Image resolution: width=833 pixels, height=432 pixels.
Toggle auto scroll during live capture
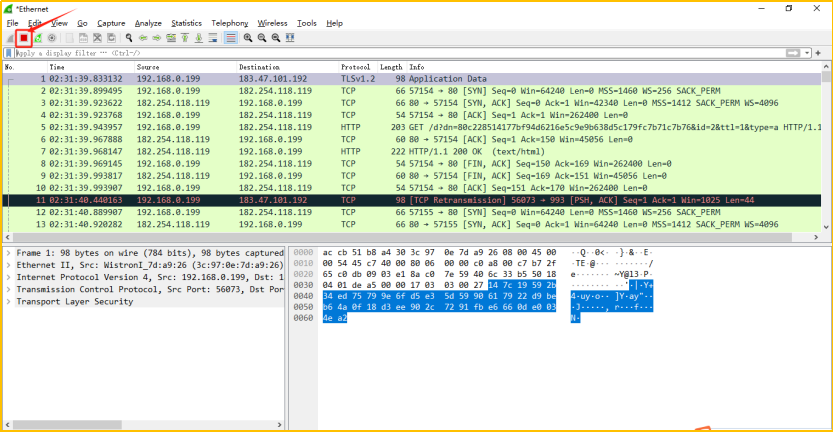tap(214, 37)
